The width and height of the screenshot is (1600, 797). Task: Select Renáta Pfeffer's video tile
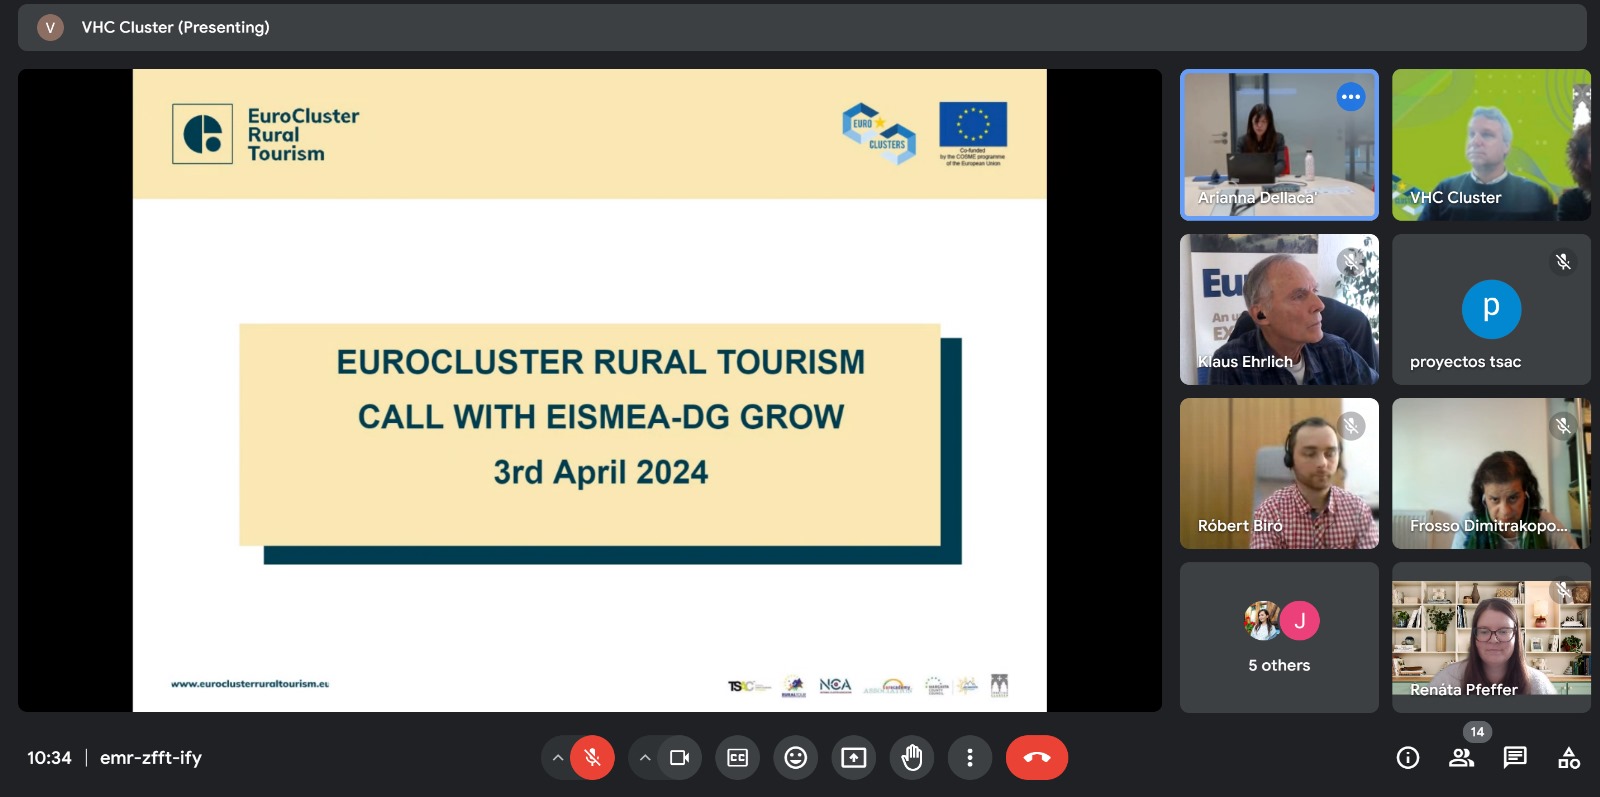1490,637
